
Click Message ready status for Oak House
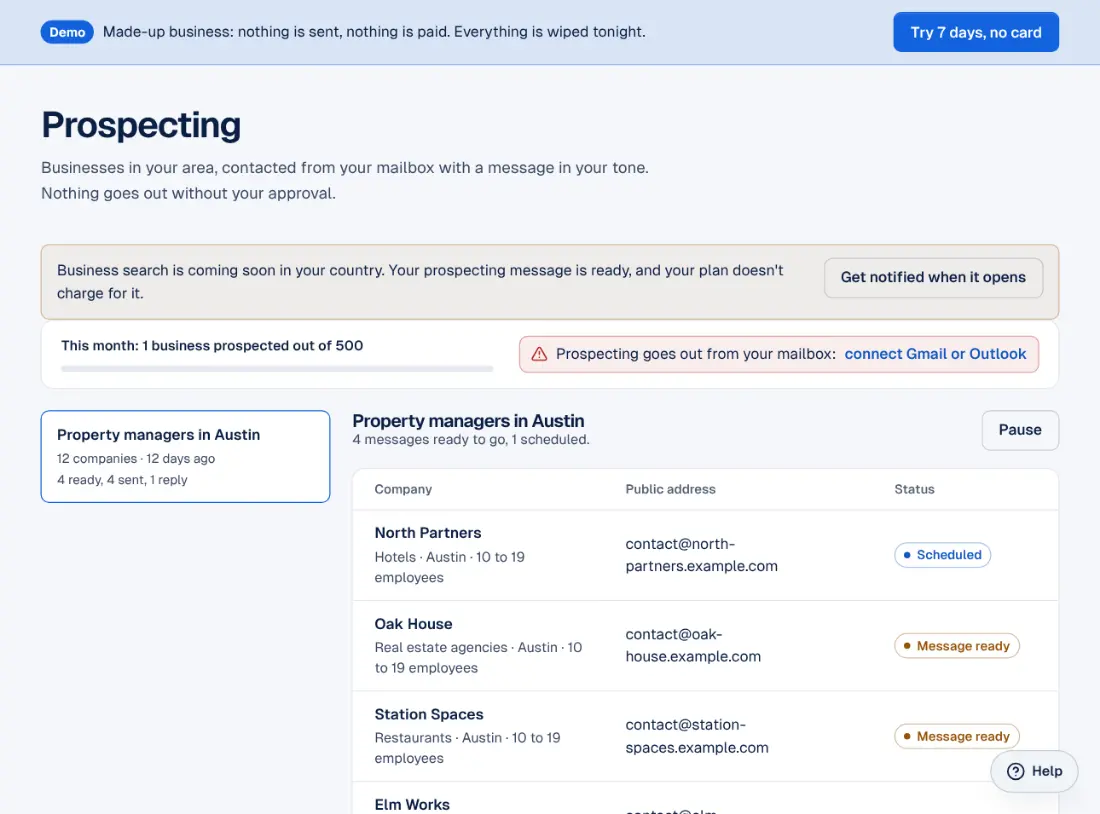pyautogui.click(x=956, y=646)
